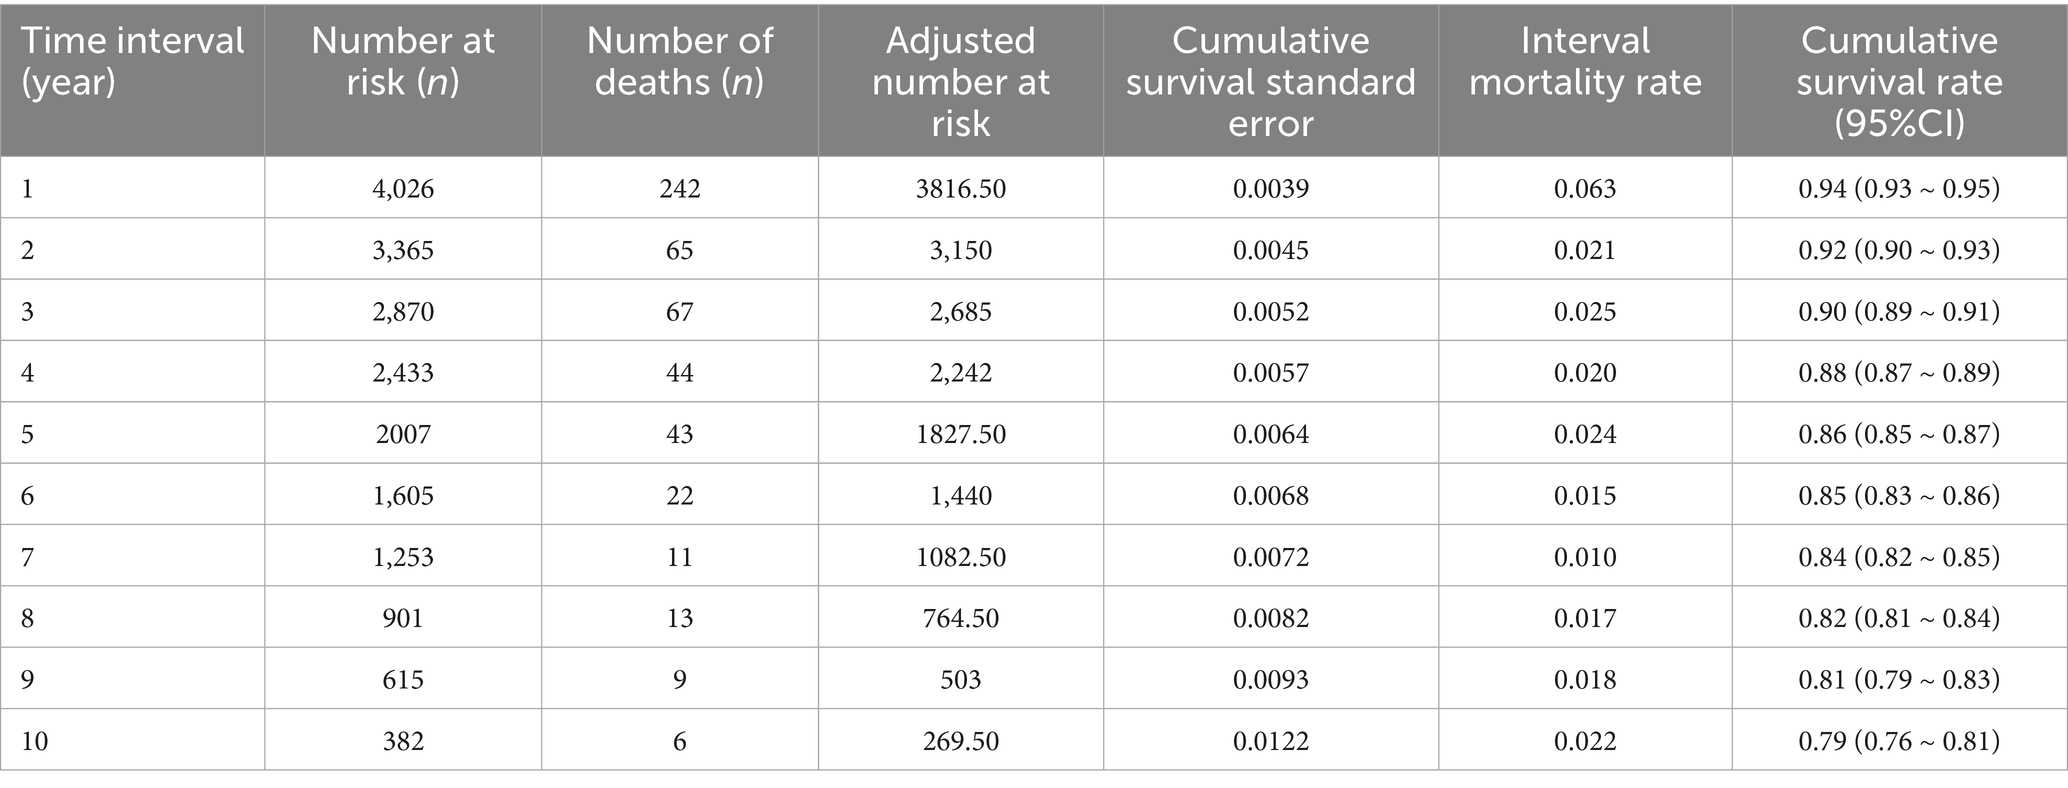Click the "Interval mortality rate" header
Viewport: 2068px width, 788px height.
point(1585,61)
